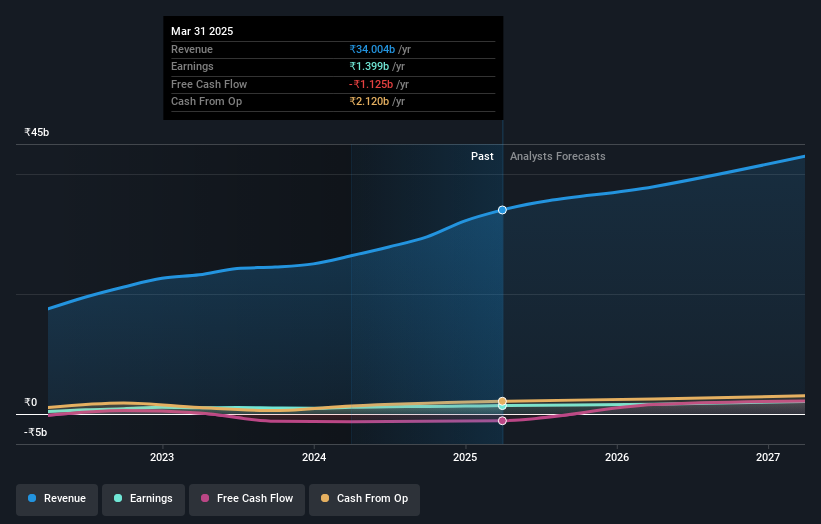This screenshot has width=821, height=524.
Task: Click the -₹5b y-axis label
Action: 36,432
